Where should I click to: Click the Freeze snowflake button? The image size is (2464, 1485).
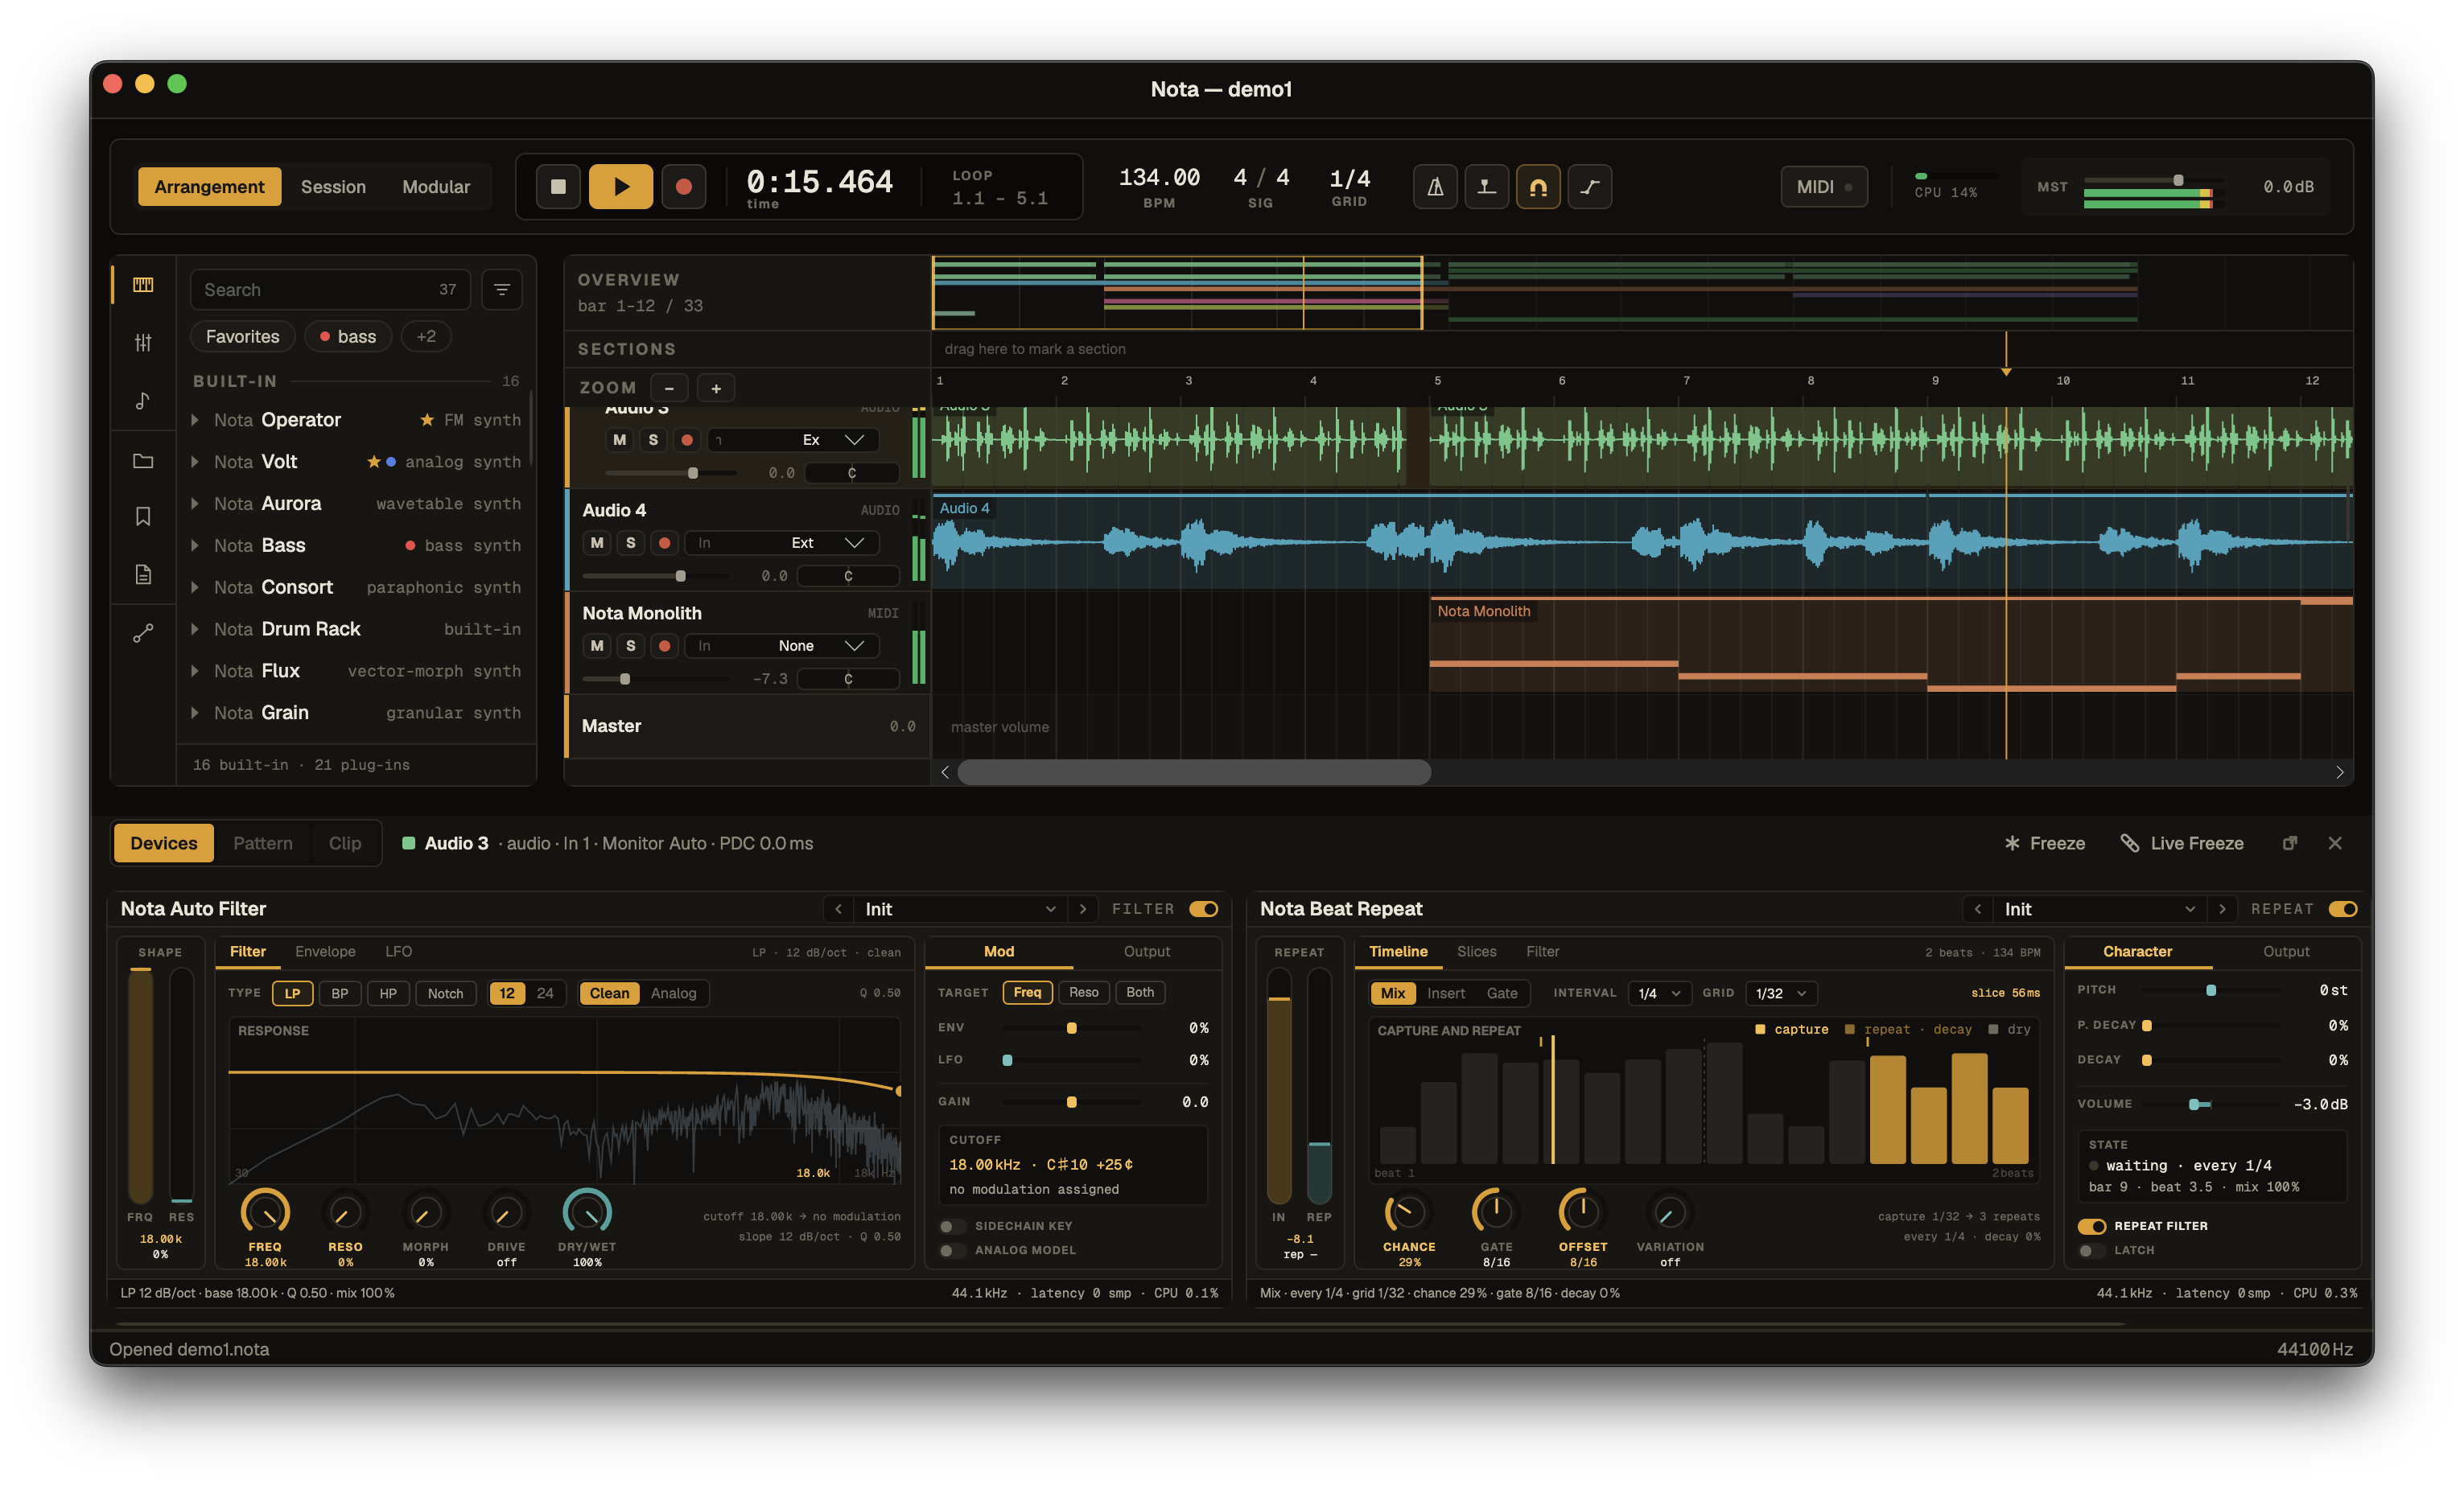(x=2045, y=843)
